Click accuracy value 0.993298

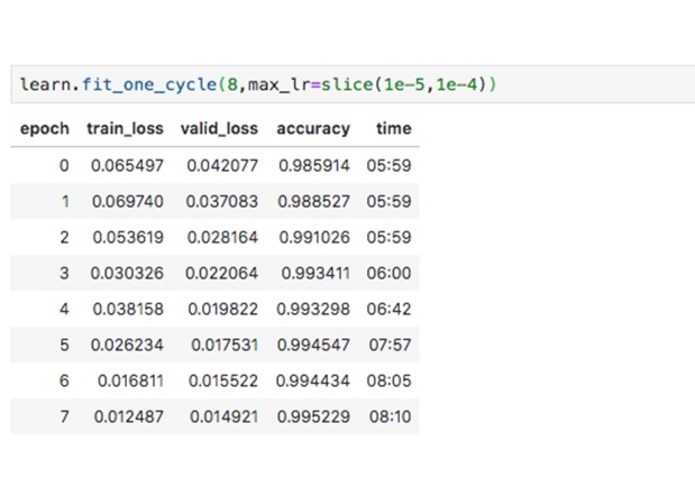pyautogui.click(x=313, y=309)
